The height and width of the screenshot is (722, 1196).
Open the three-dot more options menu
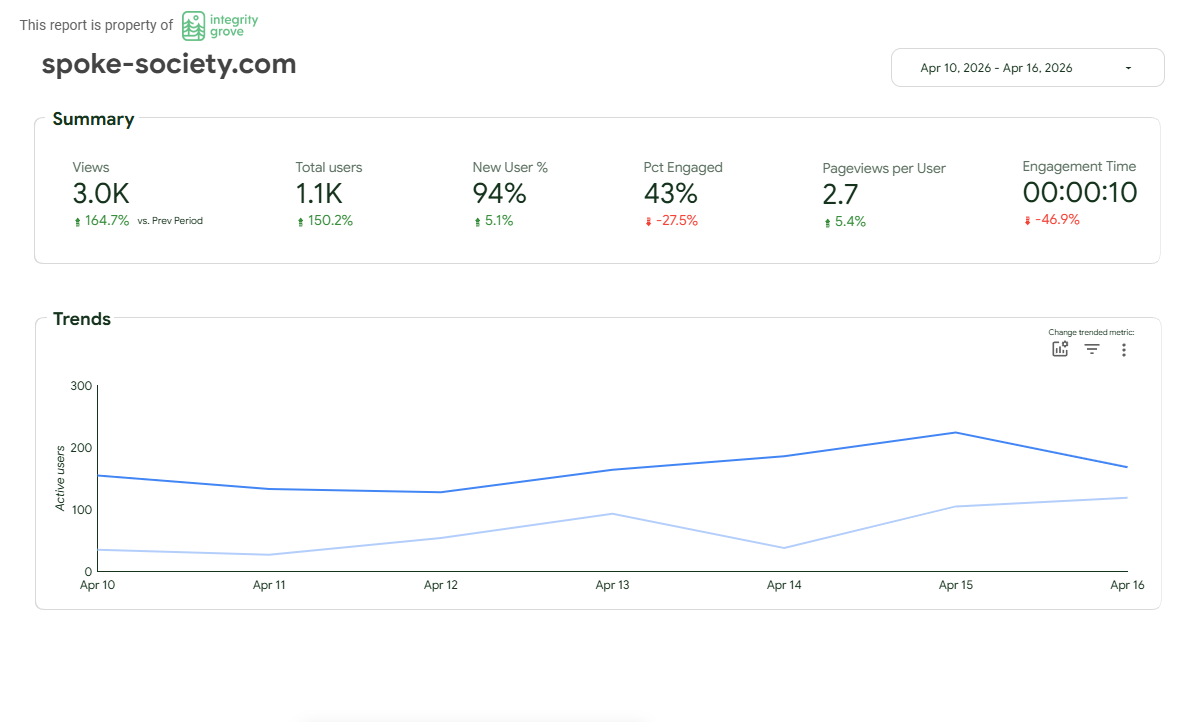1124,349
